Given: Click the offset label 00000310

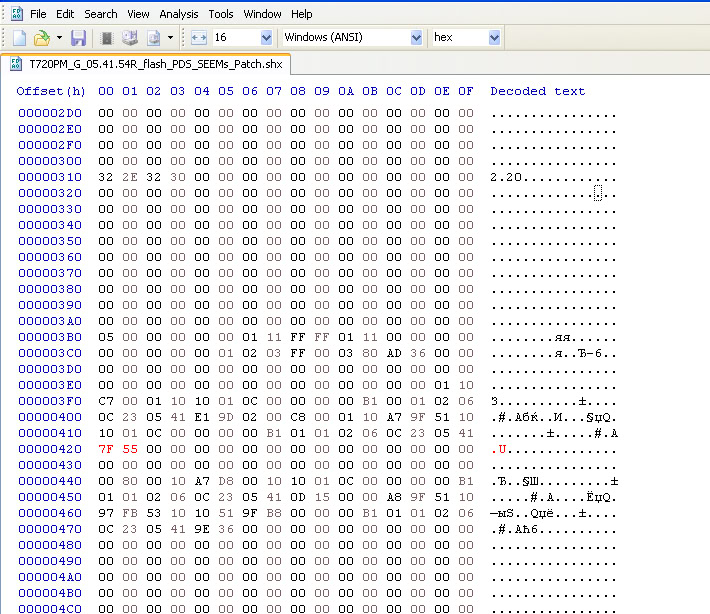Looking at the screenshot, I should point(50,177).
